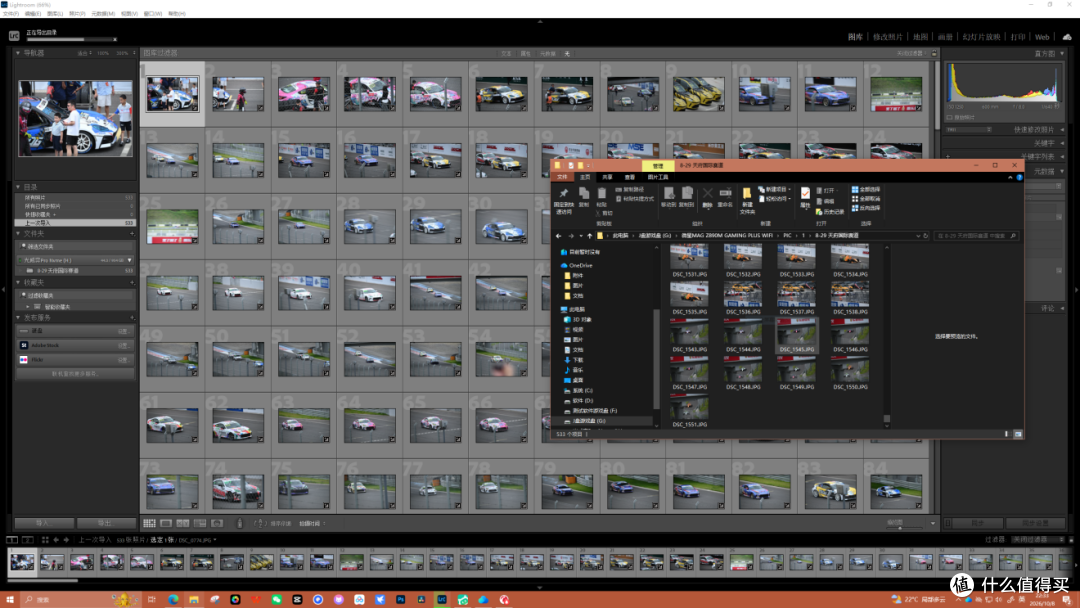Collapse the Navigator panel triangle
This screenshot has width=1080, height=608.
pyautogui.click(x=19, y=52)
